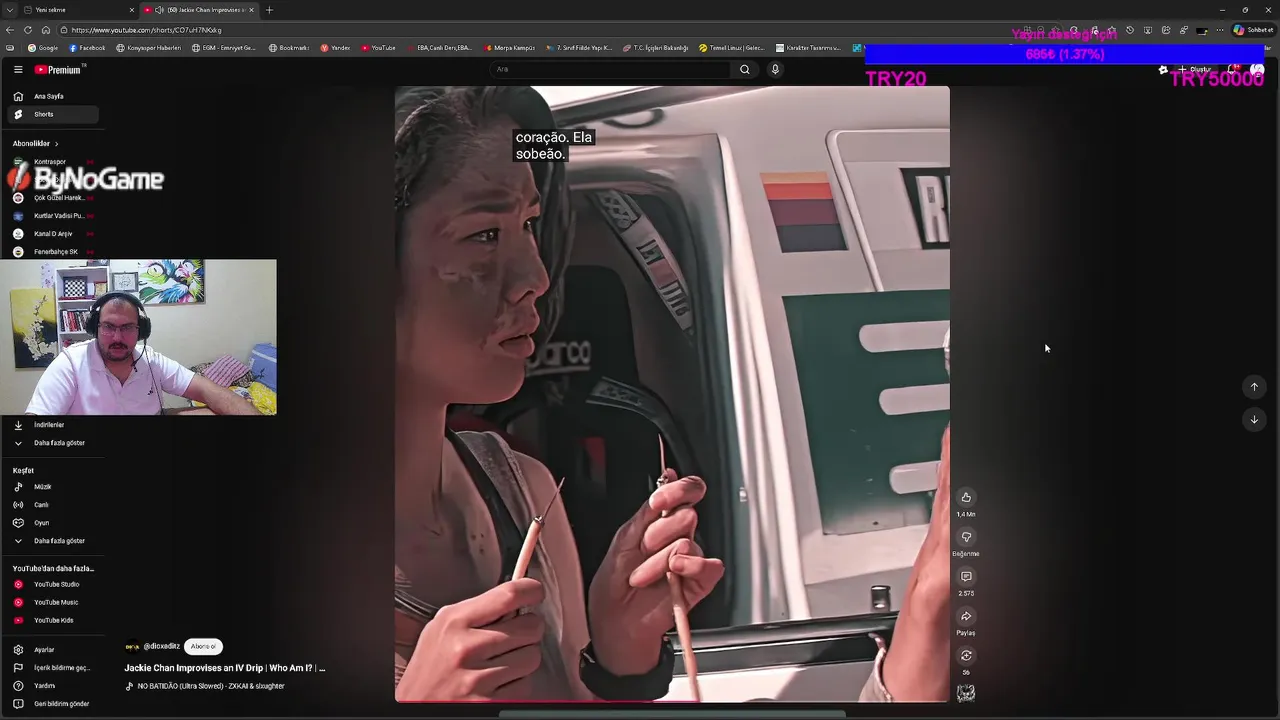Click the Short video frame
The height and width of the screenshot is (720, 1280).
click(x=672, y=393)
